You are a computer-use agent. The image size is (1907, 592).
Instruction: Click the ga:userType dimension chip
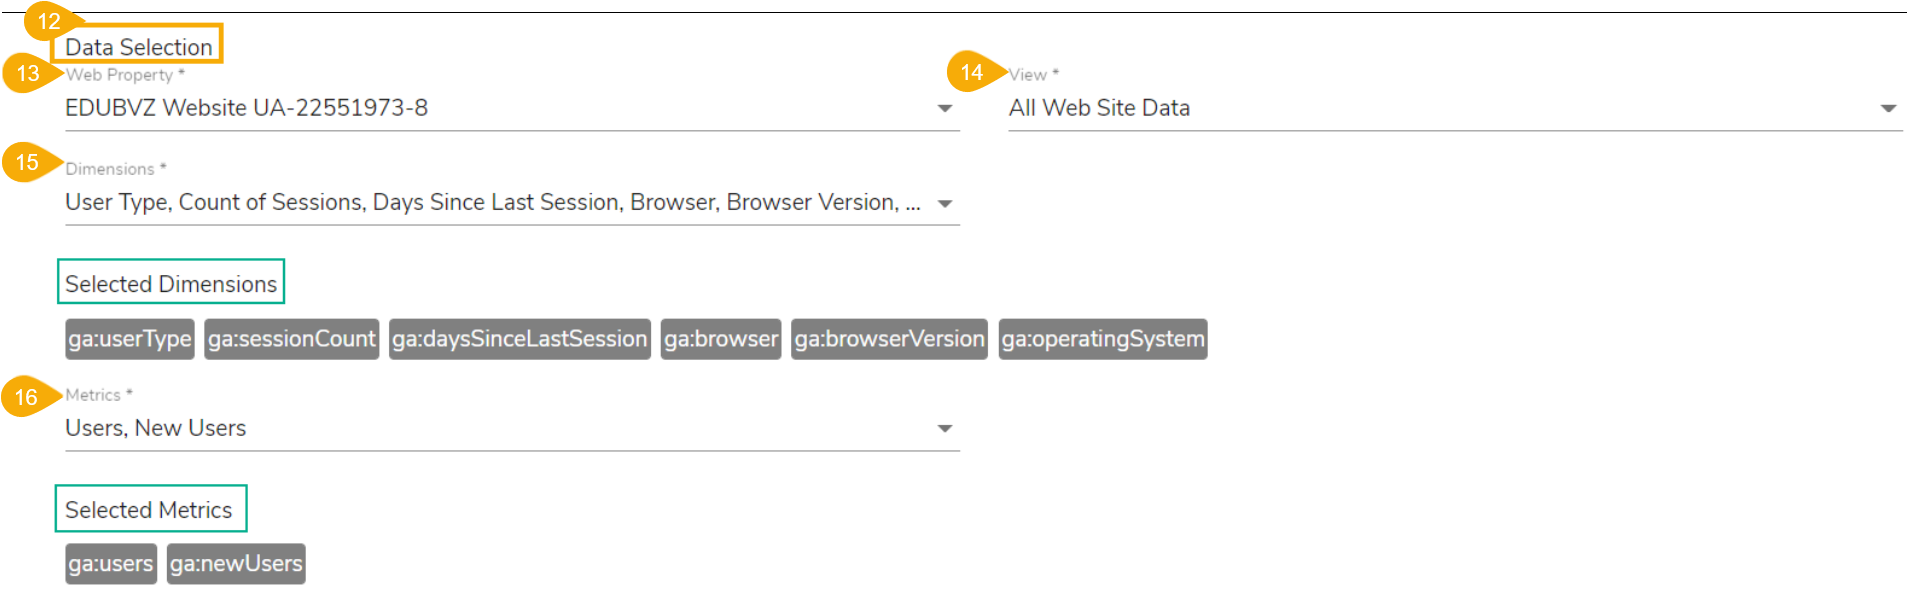pos(130,339)
